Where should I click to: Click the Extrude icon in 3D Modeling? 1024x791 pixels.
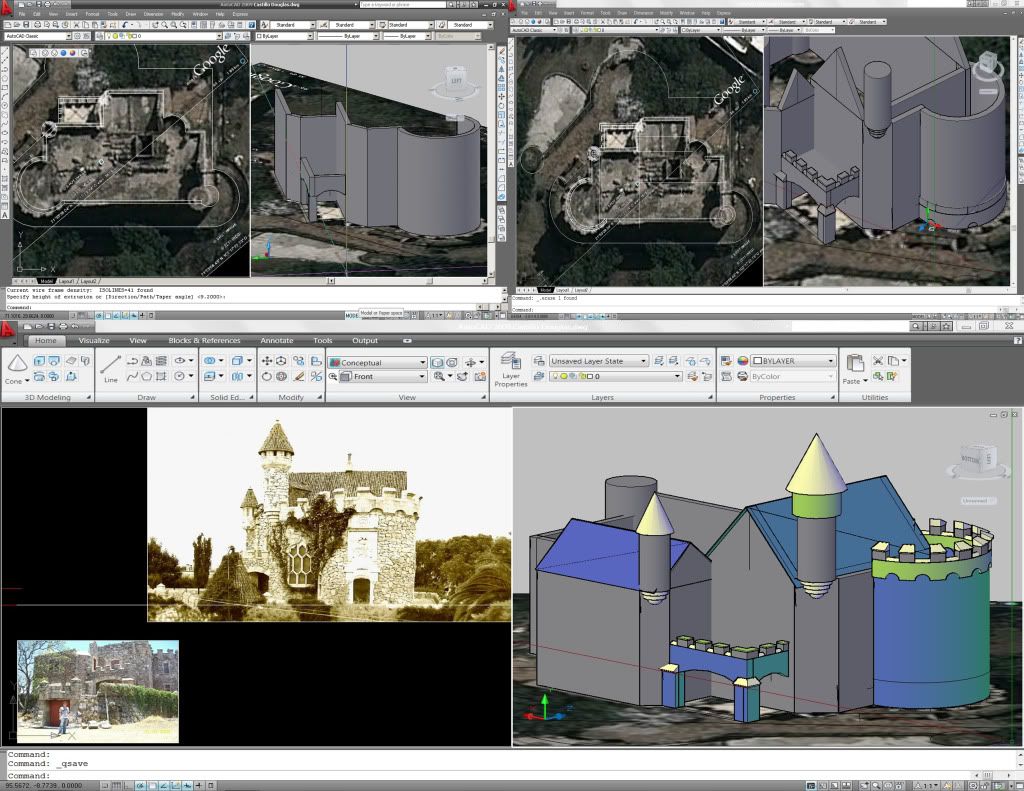[39, 361]
